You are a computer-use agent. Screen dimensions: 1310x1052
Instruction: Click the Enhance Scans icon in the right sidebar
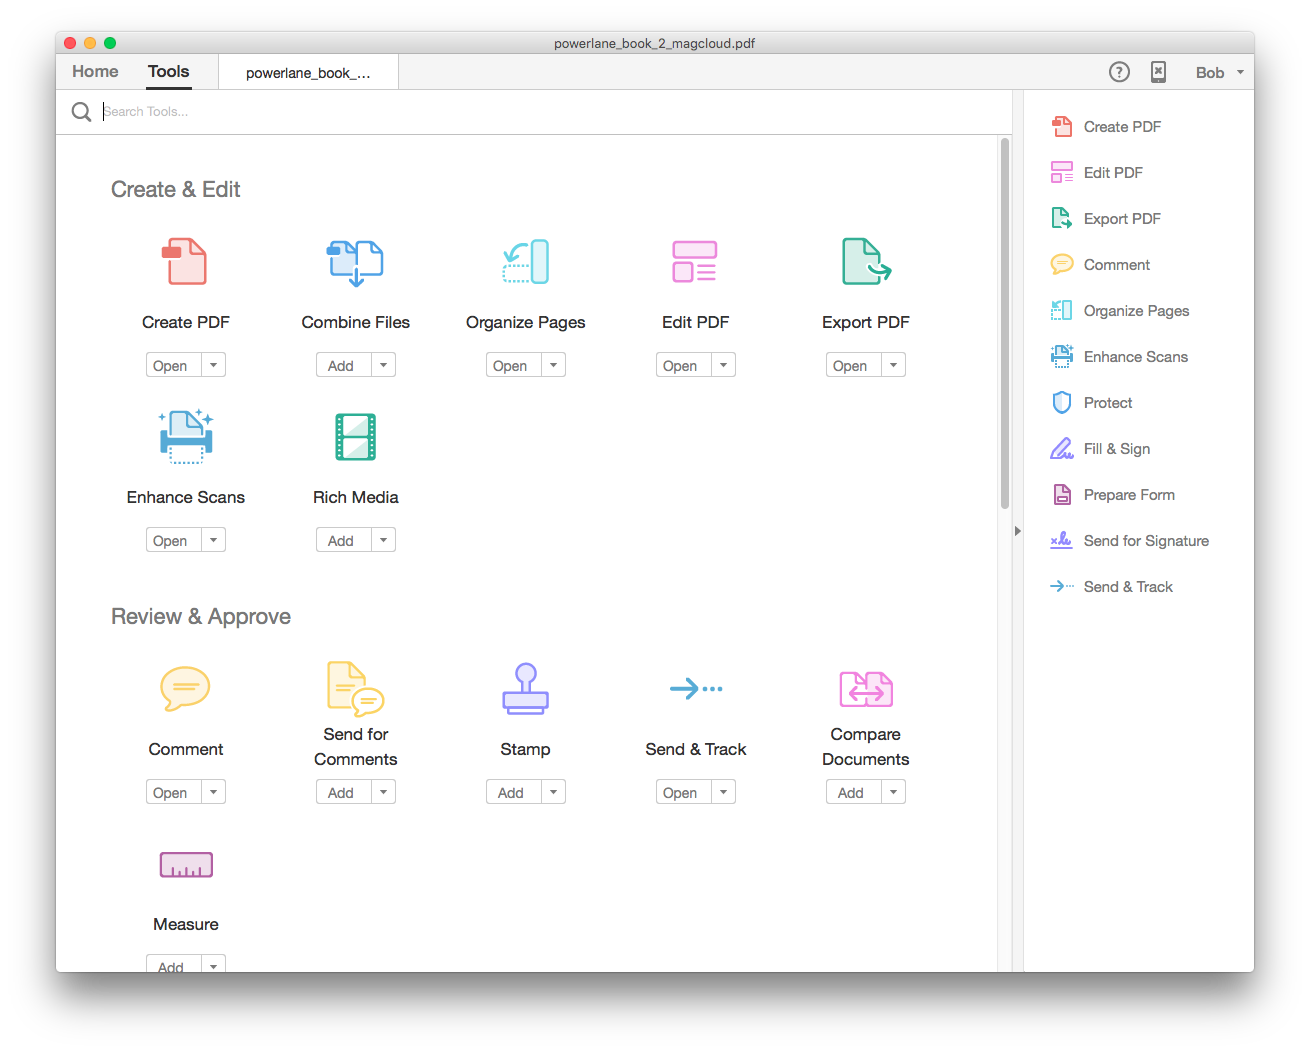(x=1062, y=357)
